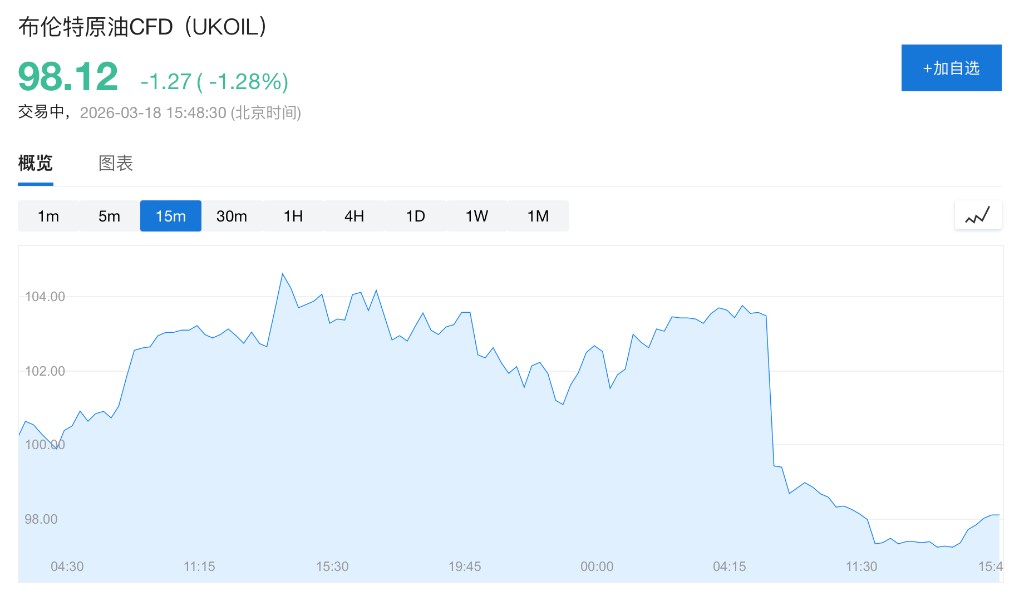Select the 15m interval
1024x594 pixels.
coord(171,216)
